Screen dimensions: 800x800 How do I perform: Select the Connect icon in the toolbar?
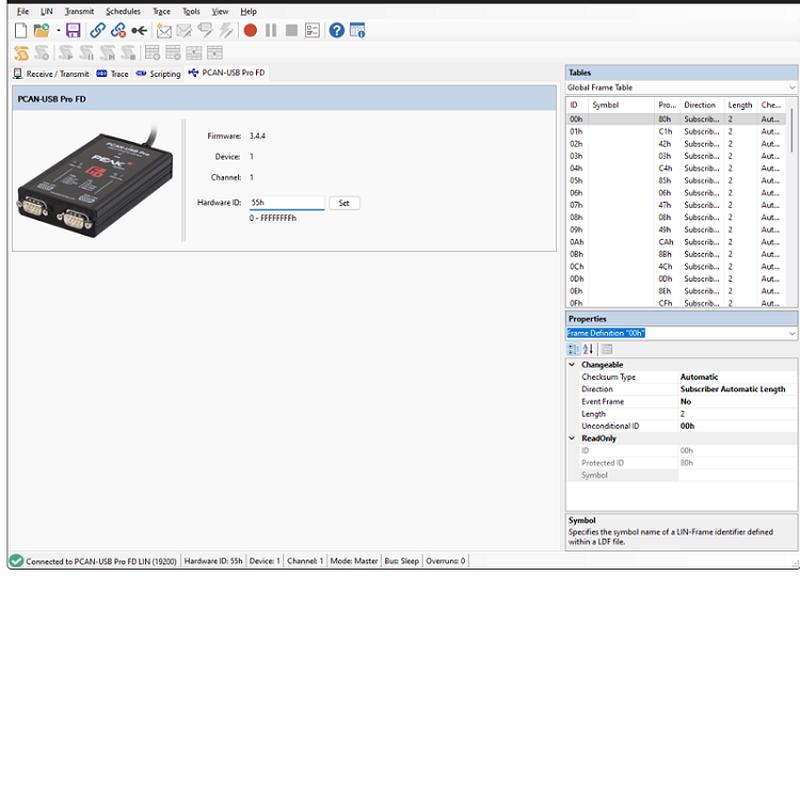tap(96, 30)
